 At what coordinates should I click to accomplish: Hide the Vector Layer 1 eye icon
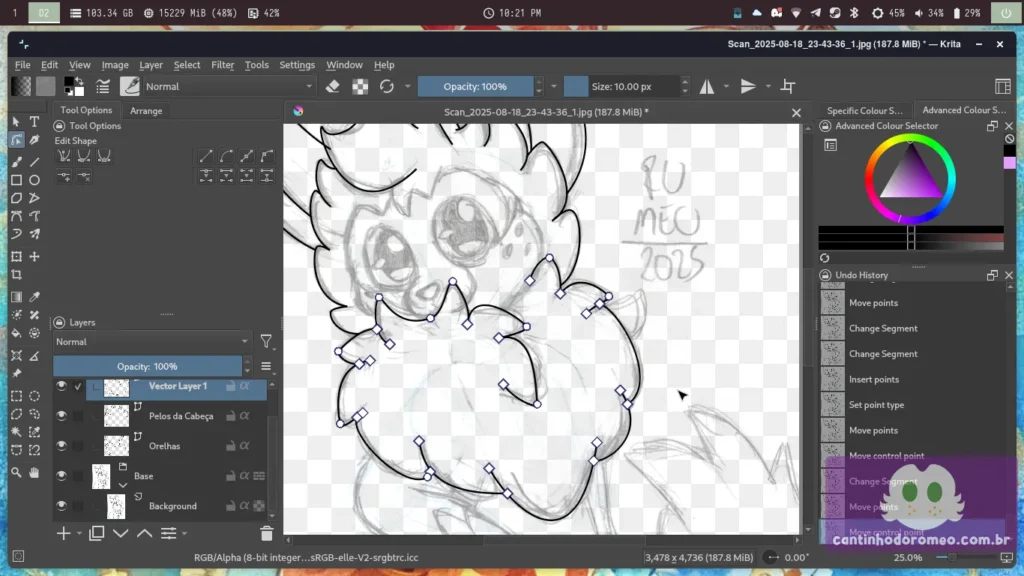point(61,386)
